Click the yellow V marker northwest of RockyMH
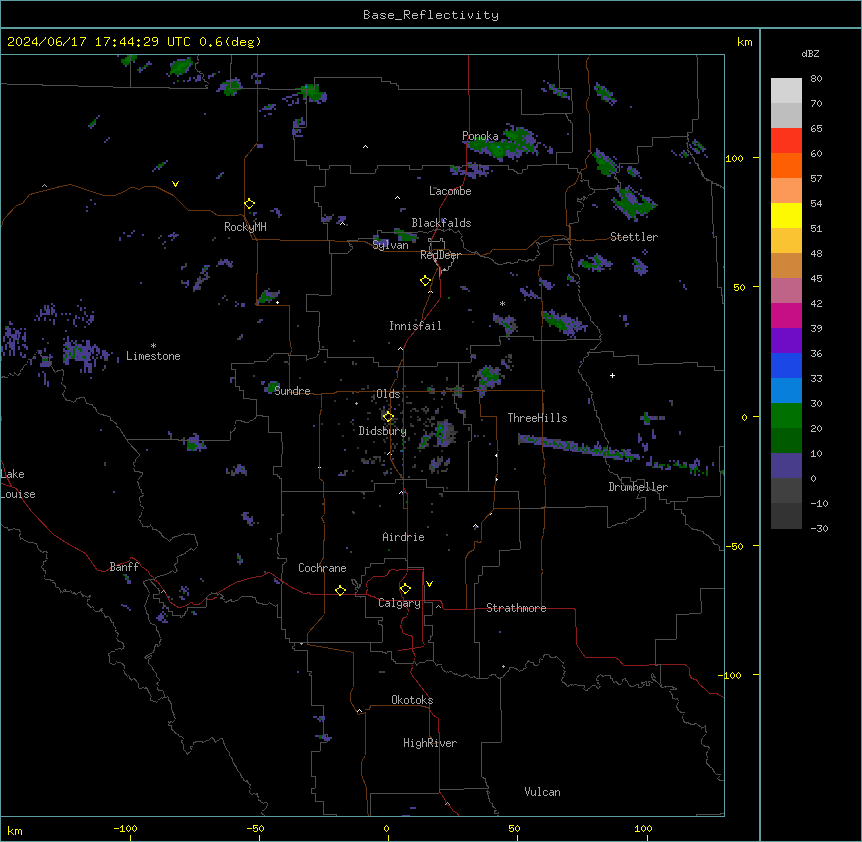 click(x=175, y=184)
